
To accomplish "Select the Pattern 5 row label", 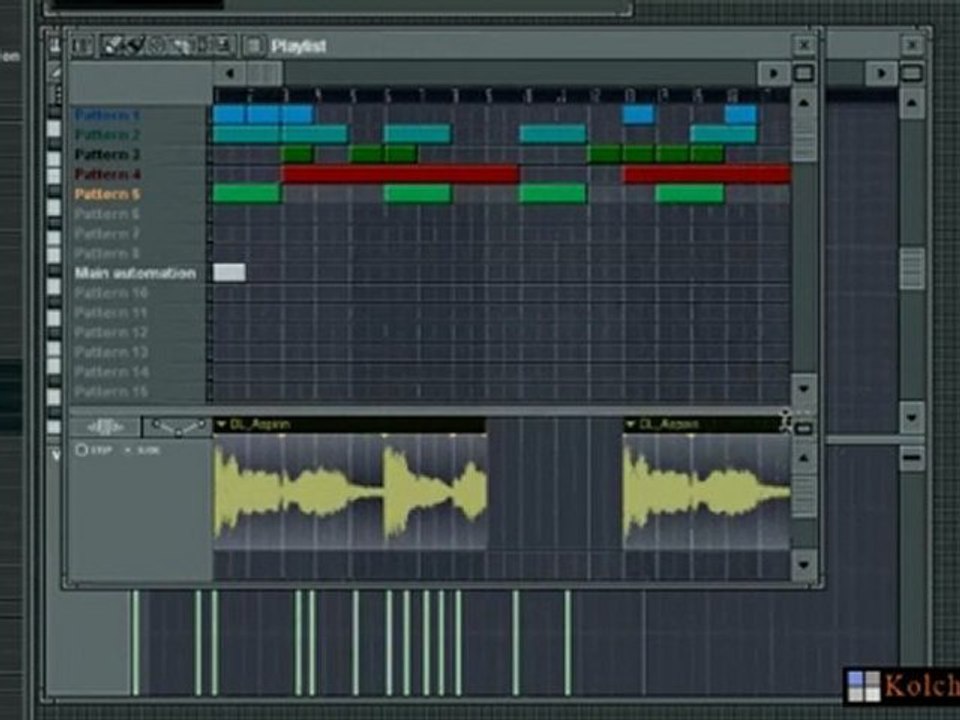I will click(107, 194).
